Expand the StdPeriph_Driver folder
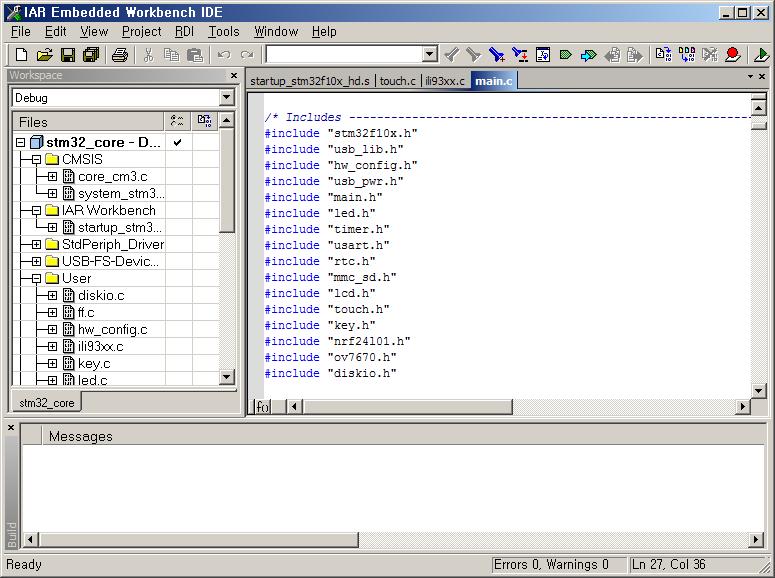The width and height of the screenshot is (775, 578). 36,245
